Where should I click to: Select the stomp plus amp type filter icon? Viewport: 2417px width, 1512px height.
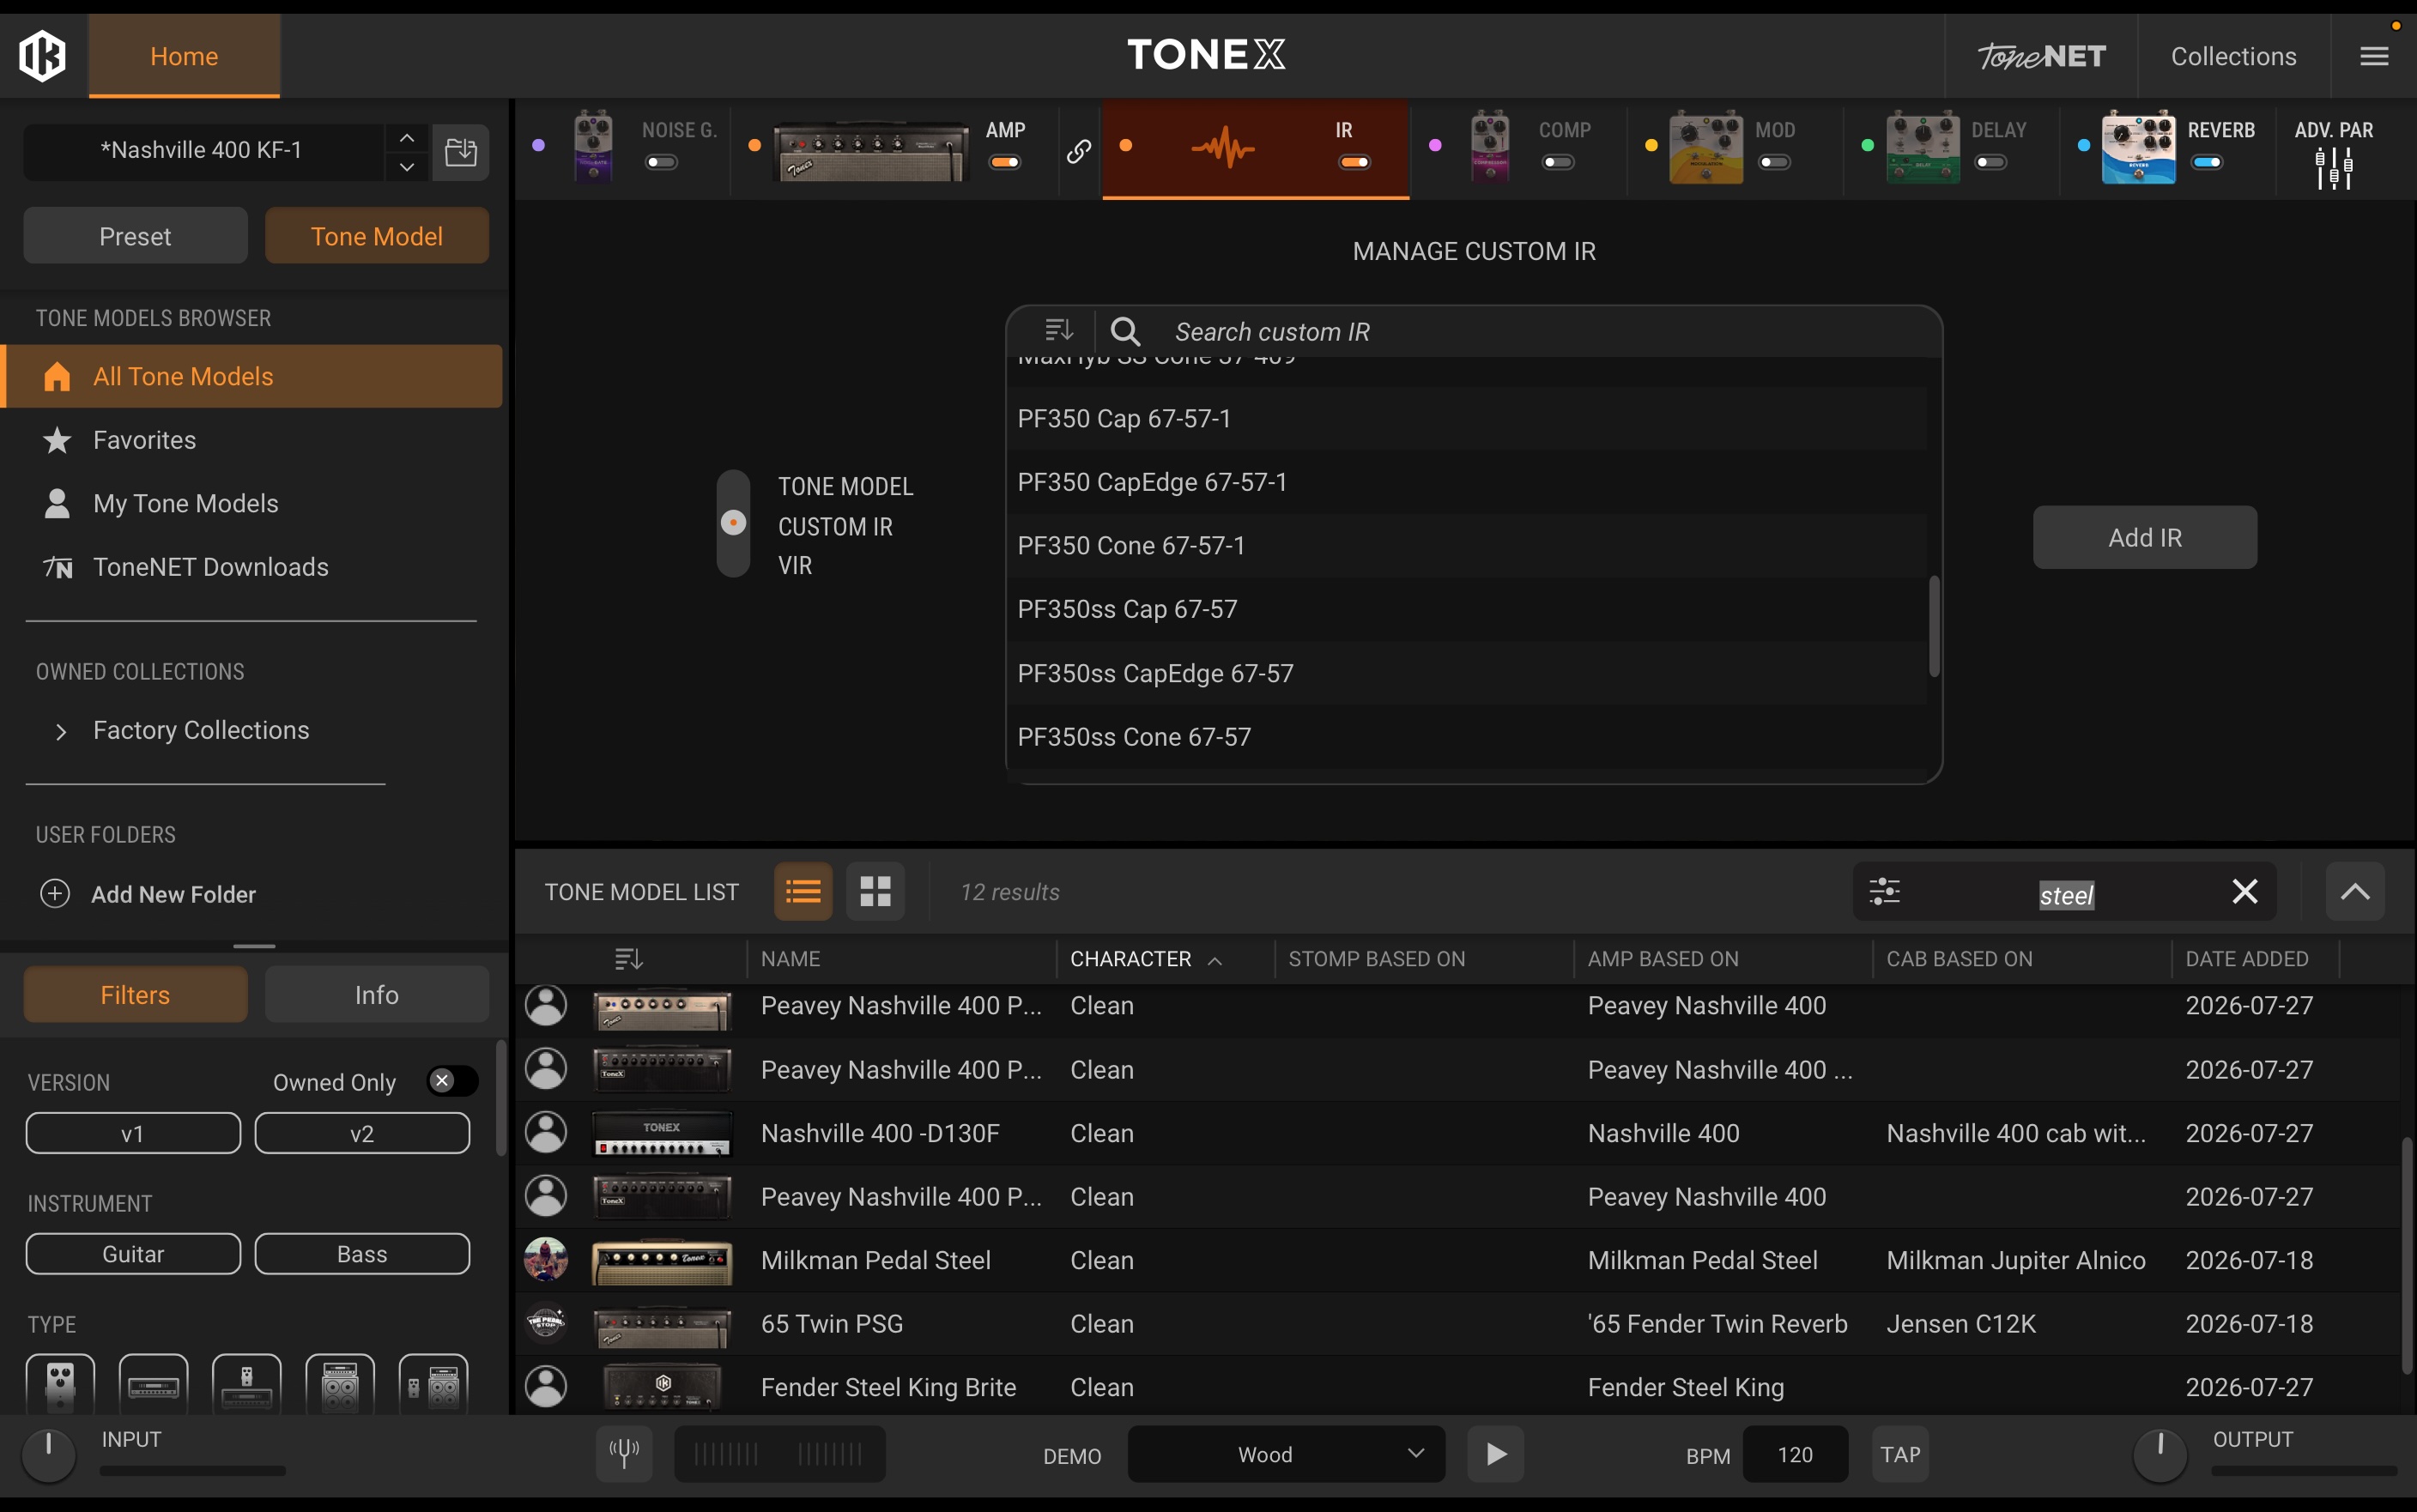tap(247, 1384)
